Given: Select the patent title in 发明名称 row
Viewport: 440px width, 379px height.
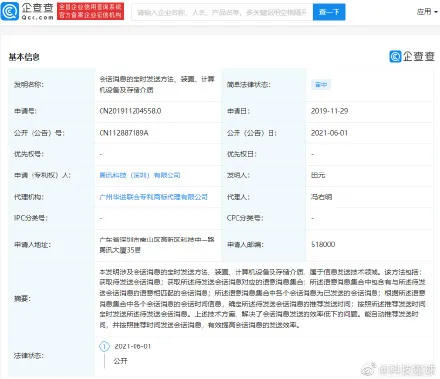Looking at the screenshot, I should pyautogui.click(x=157, y=84).
